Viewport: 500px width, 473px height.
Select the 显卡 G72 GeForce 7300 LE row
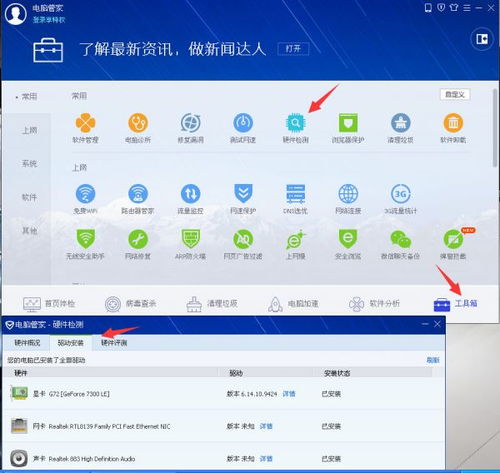(223, 394)
